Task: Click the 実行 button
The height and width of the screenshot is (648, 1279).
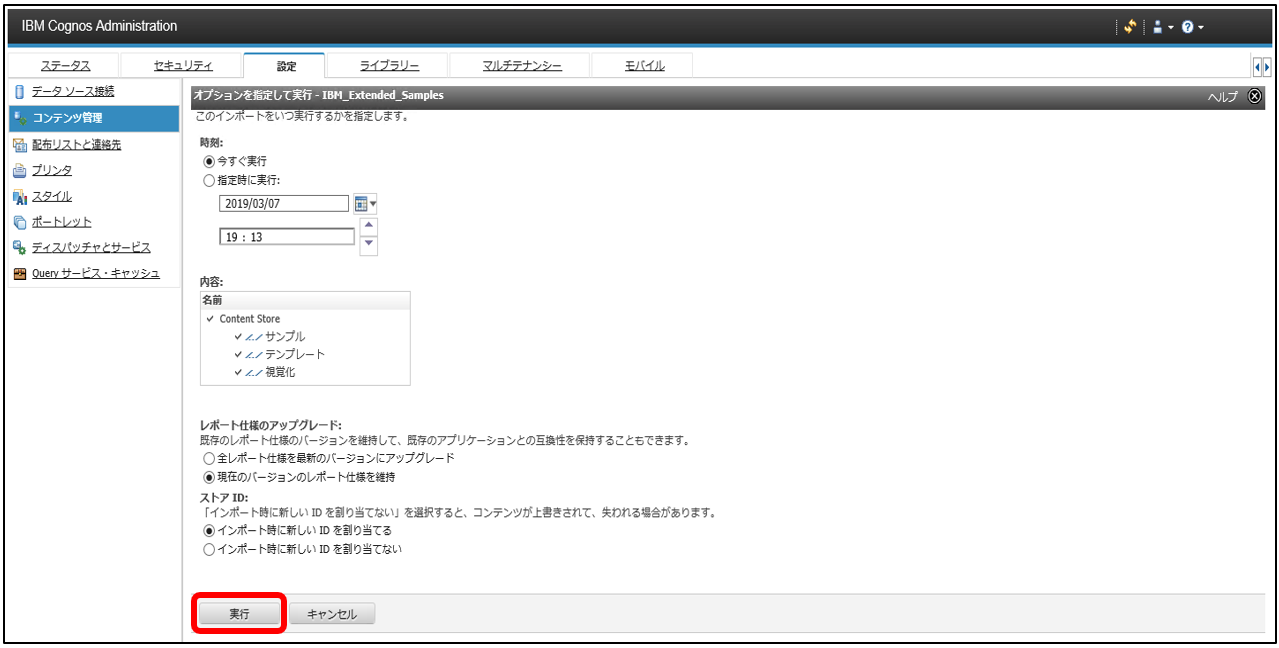Action: 239,614
